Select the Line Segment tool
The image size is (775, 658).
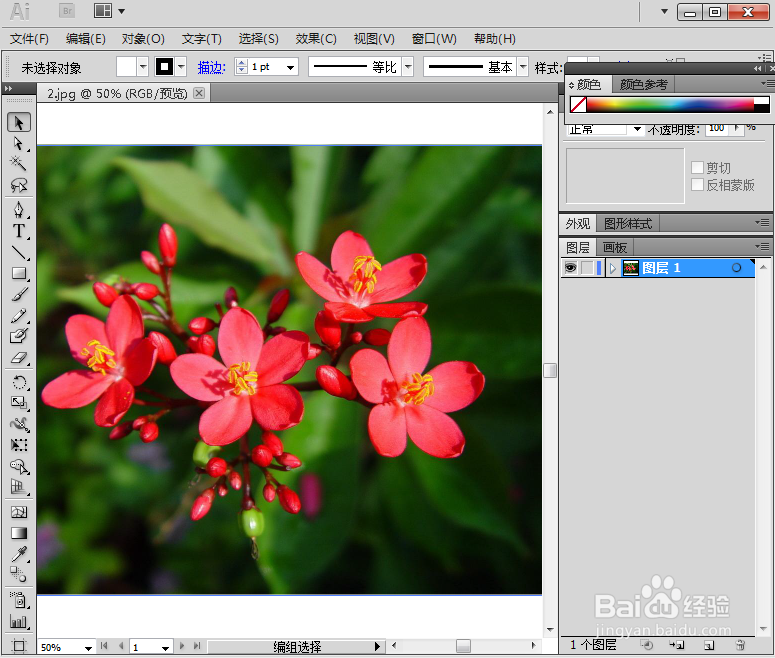tap(19, 252)
